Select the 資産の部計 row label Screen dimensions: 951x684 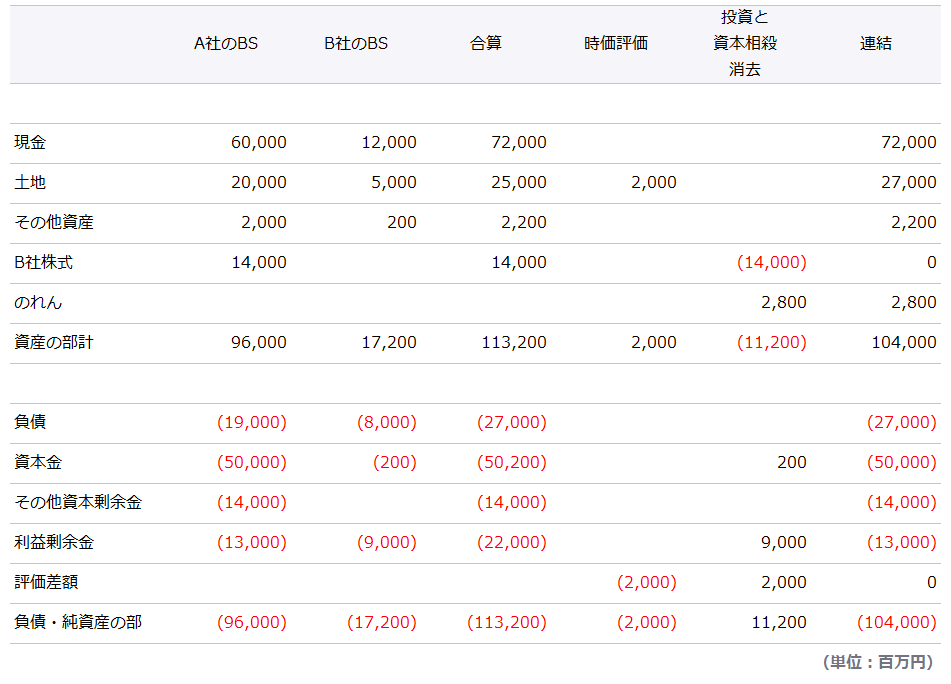[x=54, y=343]
